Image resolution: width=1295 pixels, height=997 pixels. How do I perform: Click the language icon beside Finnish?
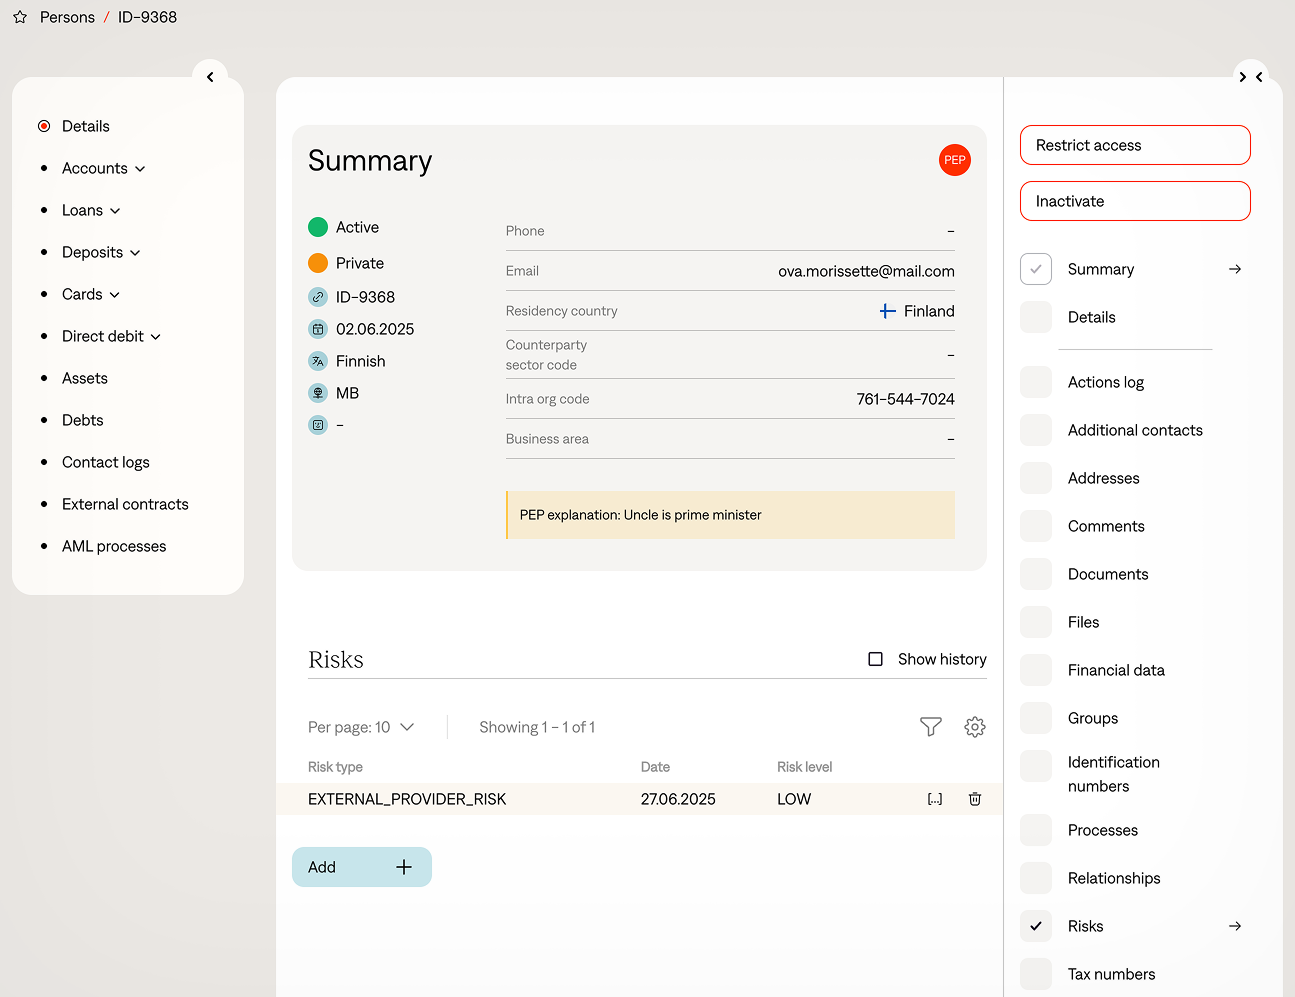(318, 361)
